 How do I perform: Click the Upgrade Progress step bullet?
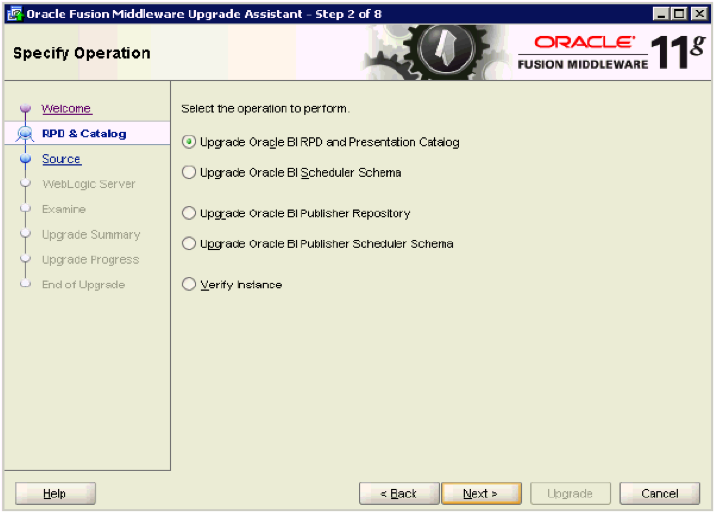(26, 259)
